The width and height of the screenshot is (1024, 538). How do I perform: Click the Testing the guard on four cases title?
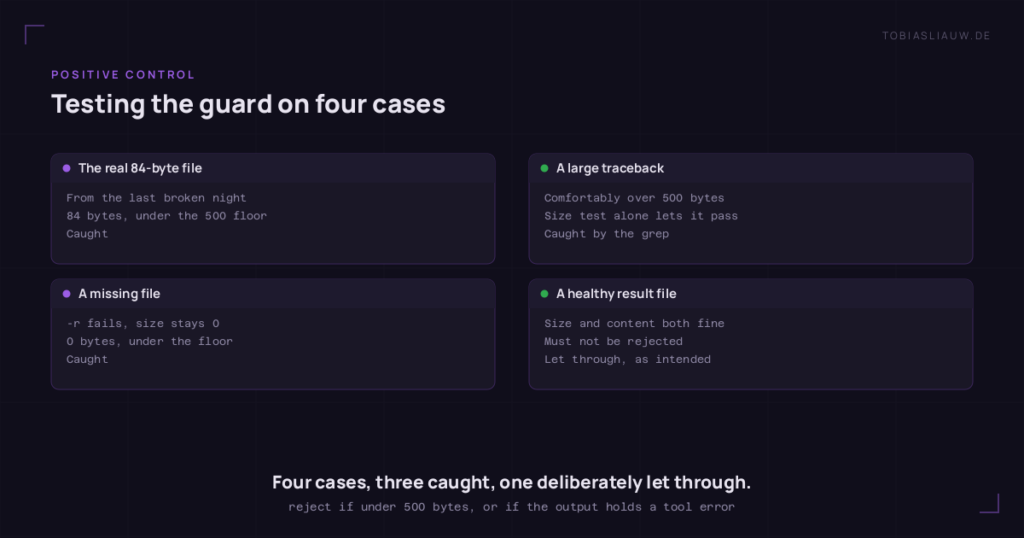coord(248,104)
